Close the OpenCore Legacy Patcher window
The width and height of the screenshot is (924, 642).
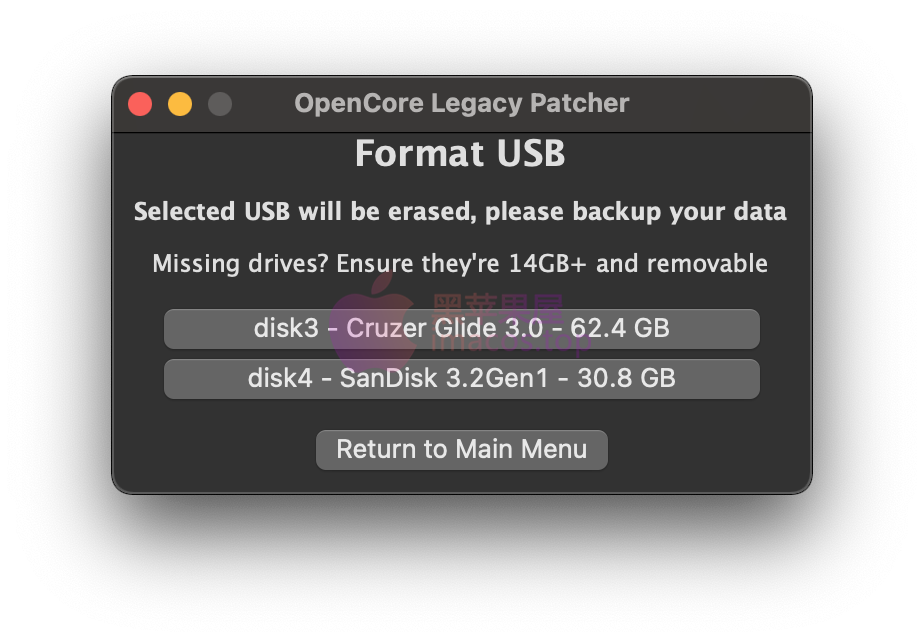[x=140, y=104]
